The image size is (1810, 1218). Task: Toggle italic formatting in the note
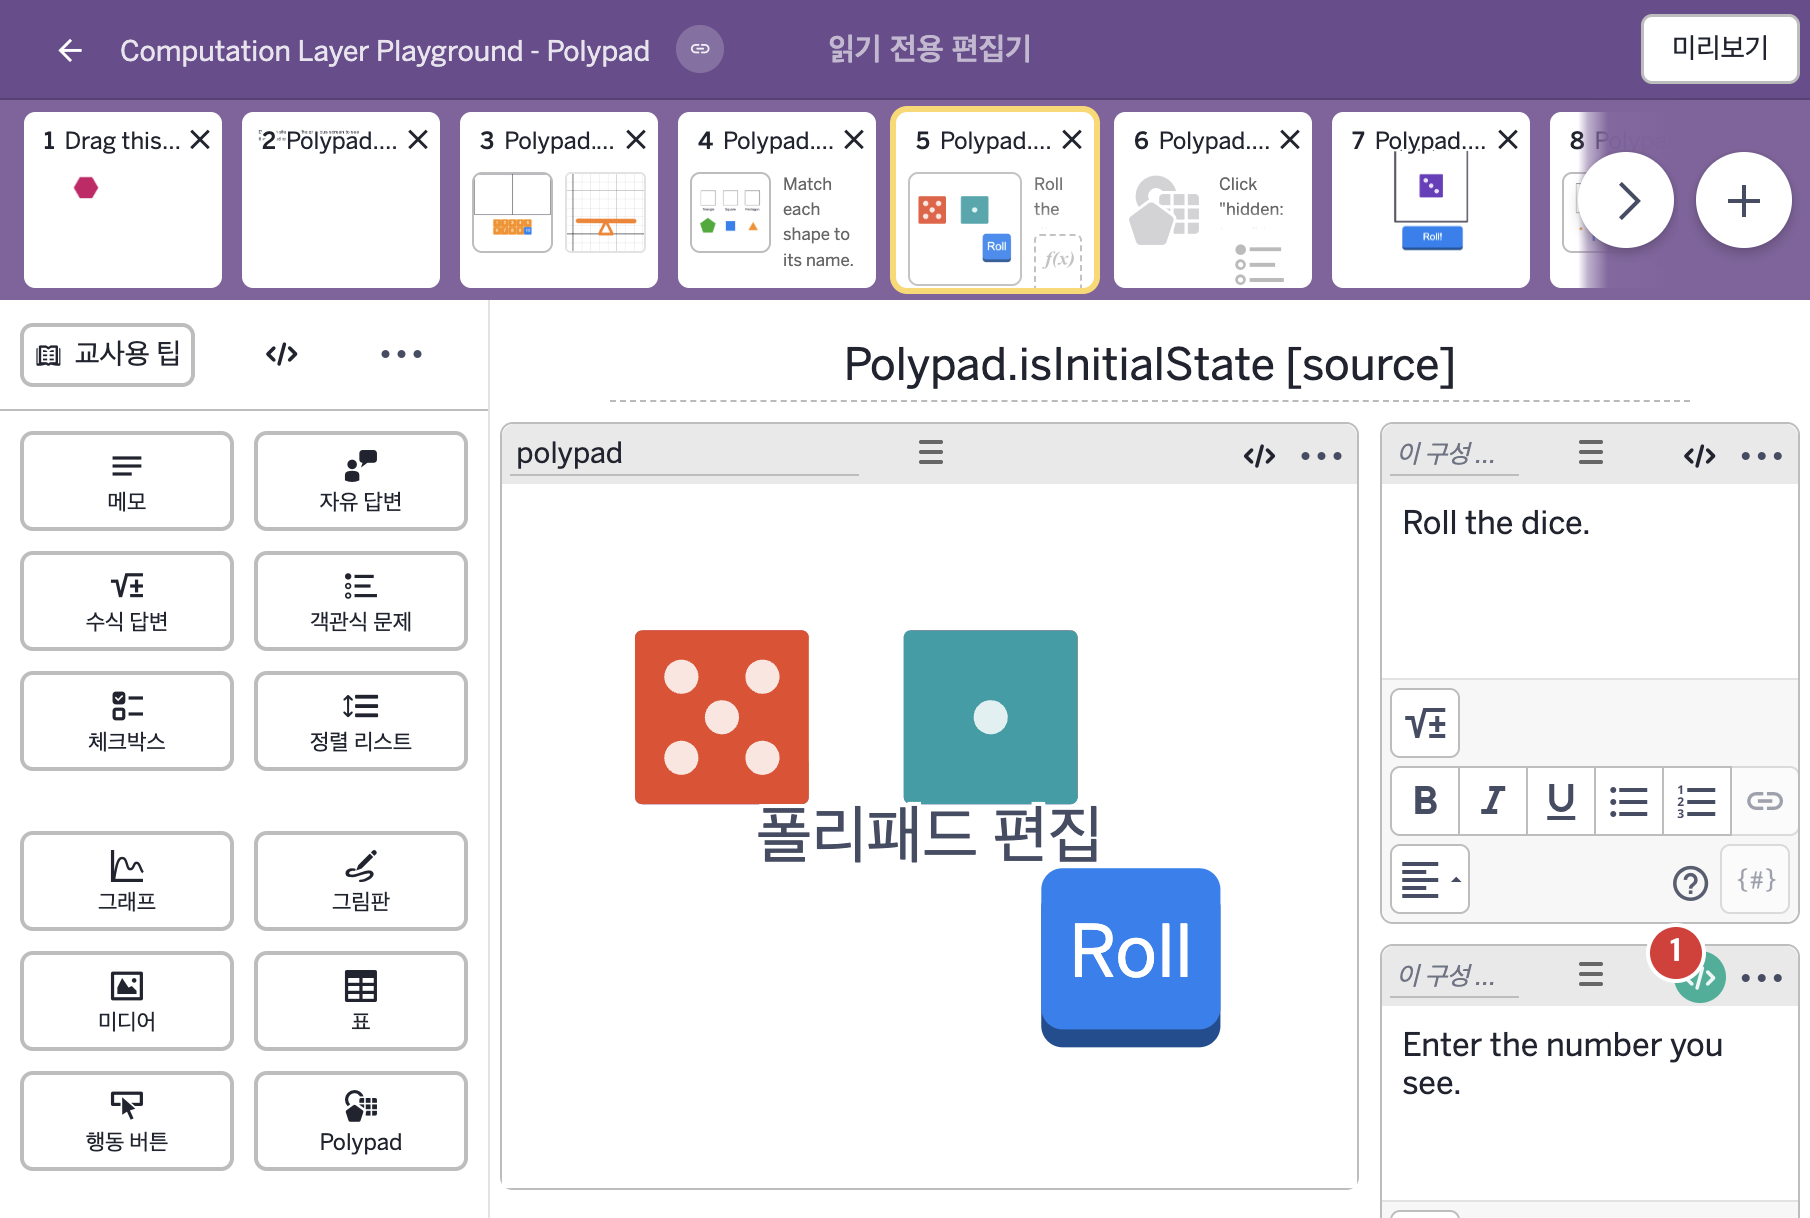pos(1493,801)
